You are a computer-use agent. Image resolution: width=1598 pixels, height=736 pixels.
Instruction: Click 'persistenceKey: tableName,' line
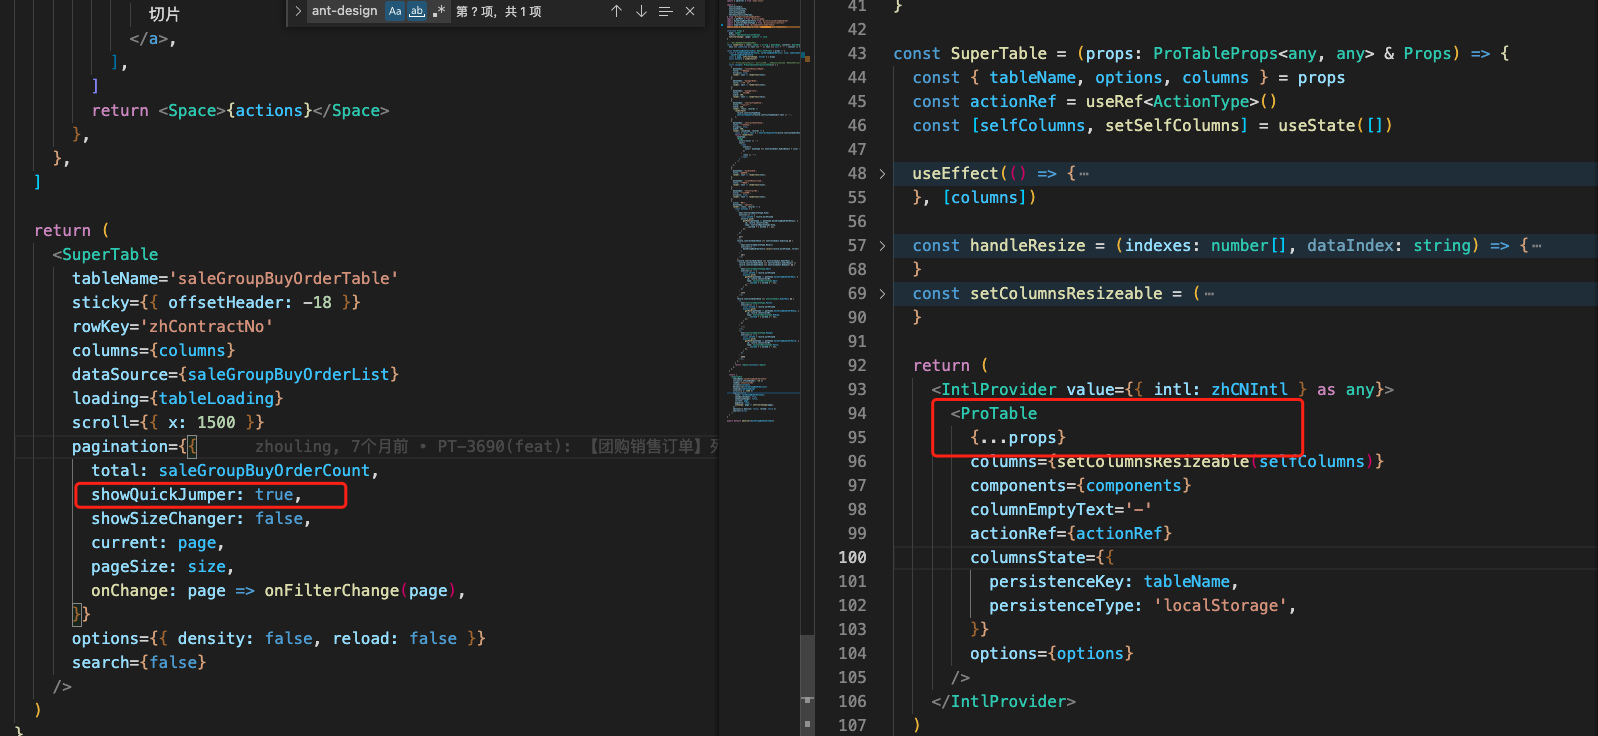pos(1114,582)
